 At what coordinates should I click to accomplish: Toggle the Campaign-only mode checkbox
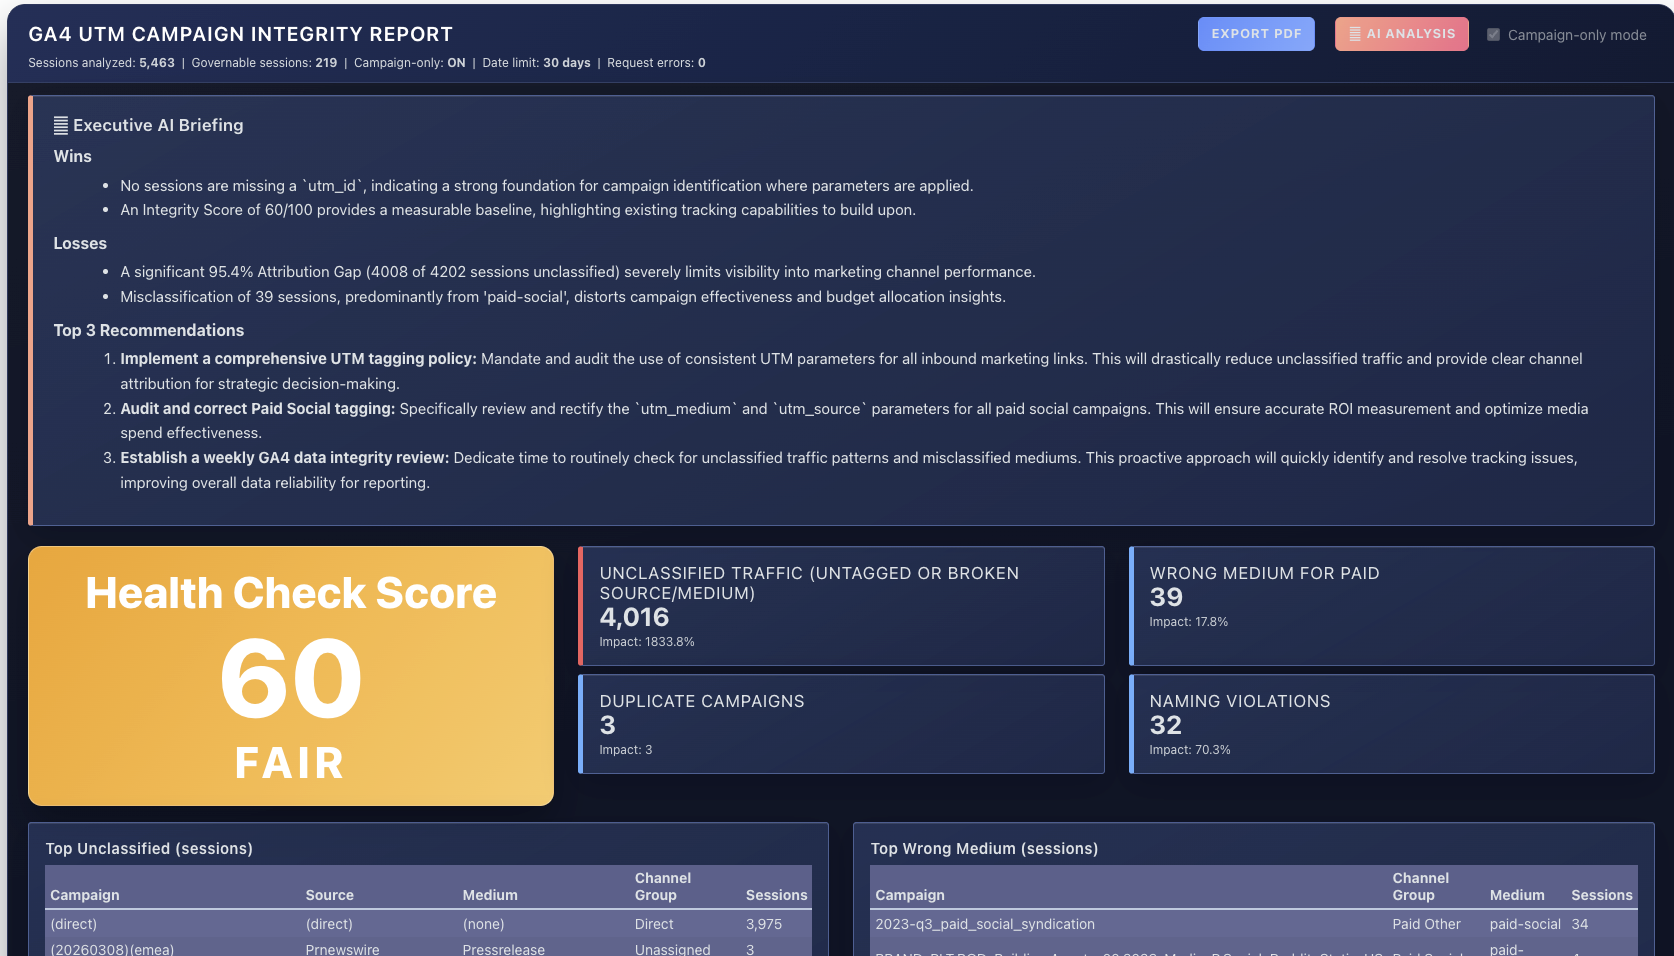pyautogui.click(x=1493, y=35)
